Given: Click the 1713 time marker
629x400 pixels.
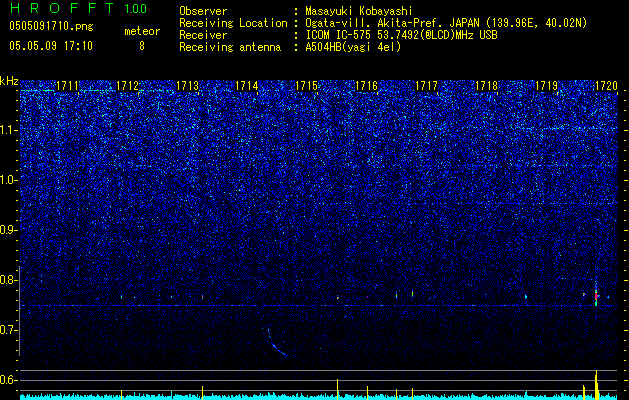Looking at the screenshot, I should tap(187, 86).
